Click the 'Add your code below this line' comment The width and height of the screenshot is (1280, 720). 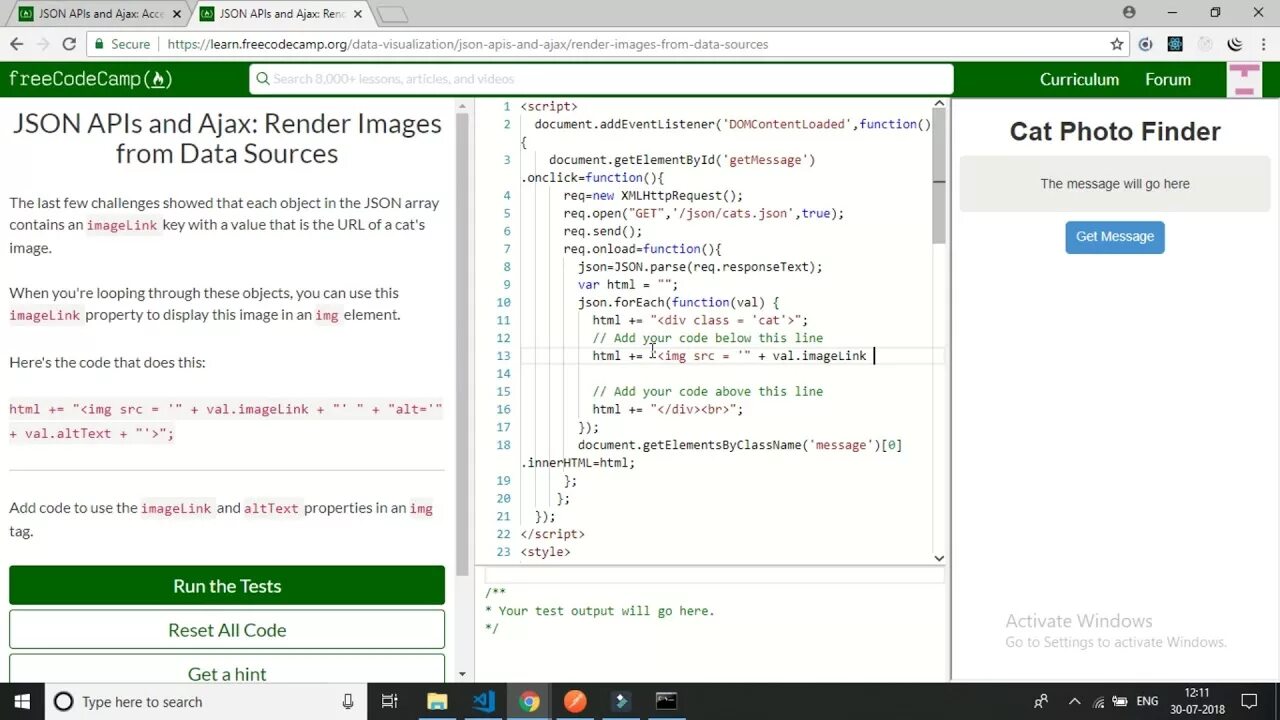(x=707, y=338)
